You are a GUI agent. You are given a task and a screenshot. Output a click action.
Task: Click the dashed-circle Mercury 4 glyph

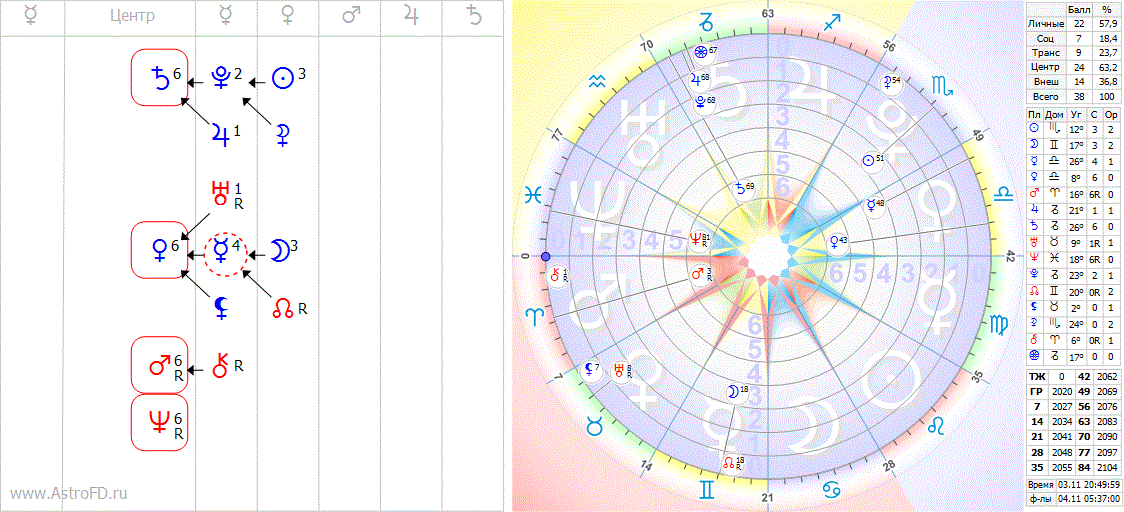click(226, 254)
